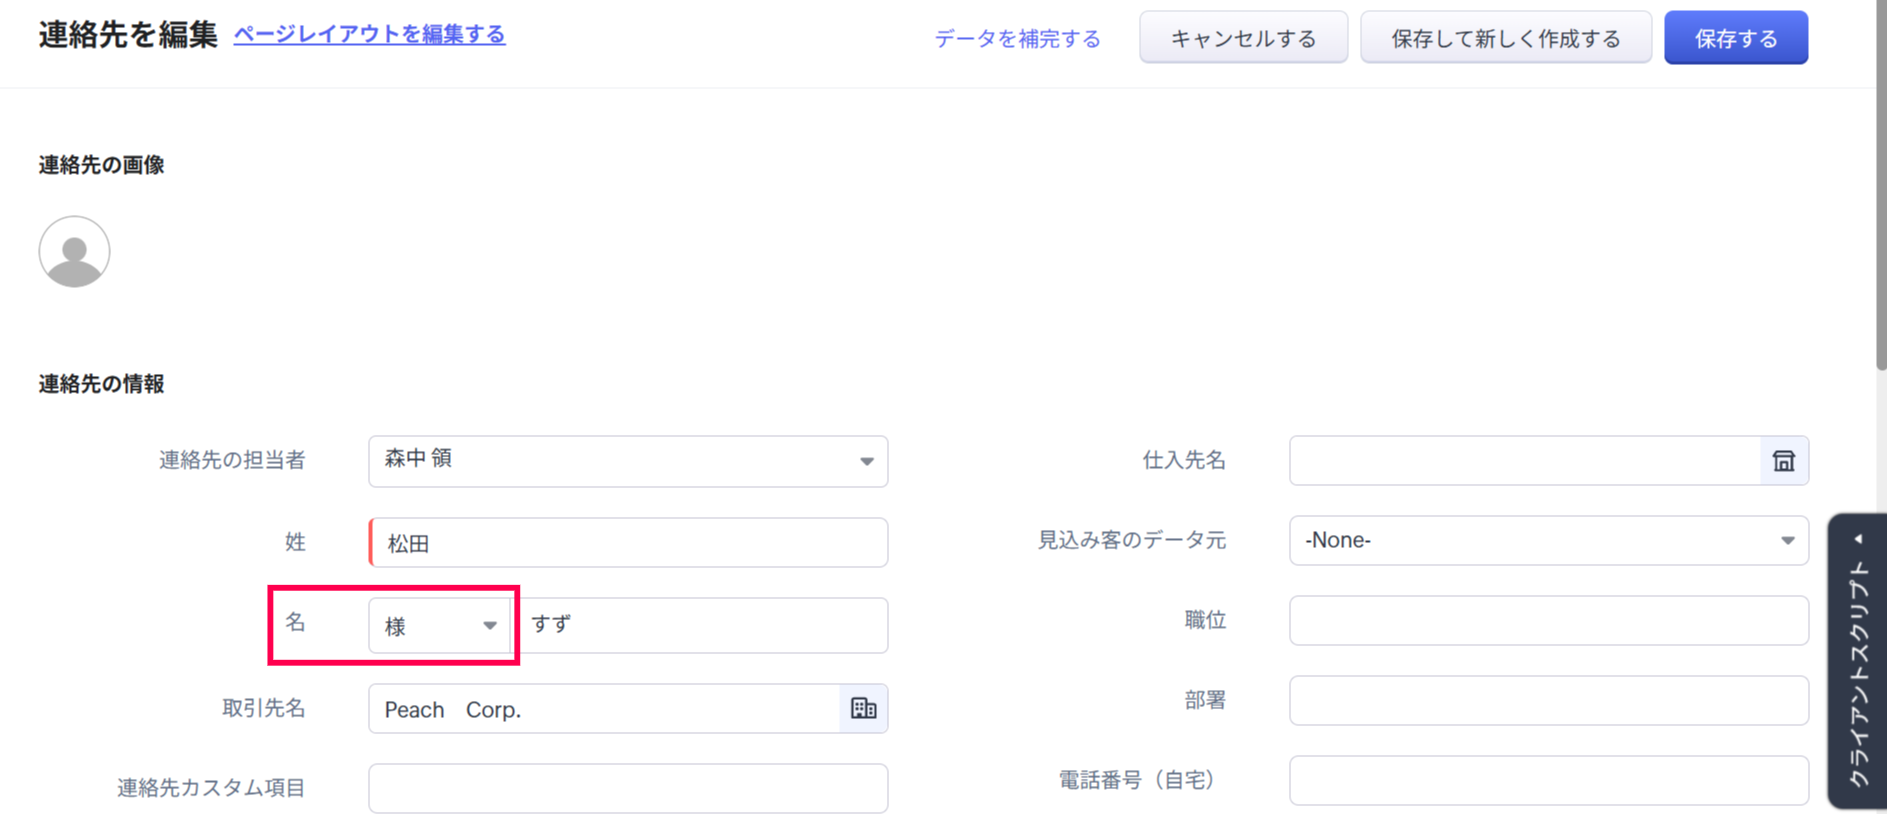
Task: Open the 連絡先の担当者 owner dropdown
Action: pyautogui.click(x=627, y=461)
